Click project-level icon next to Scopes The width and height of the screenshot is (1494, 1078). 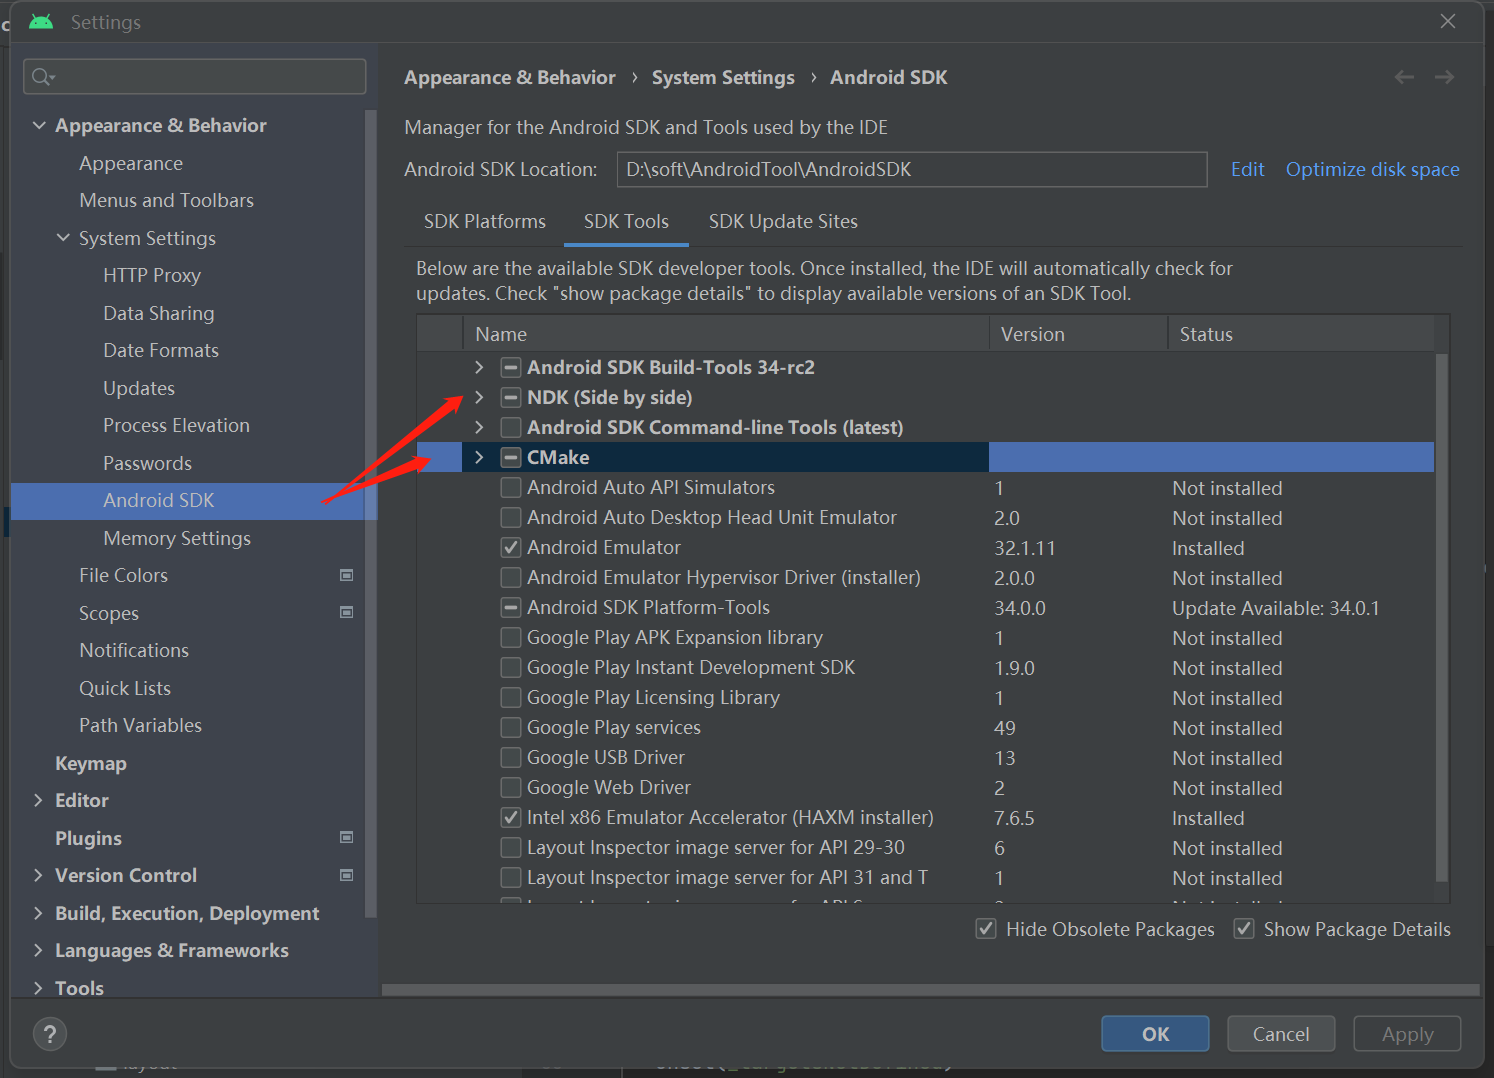(347, 612)
